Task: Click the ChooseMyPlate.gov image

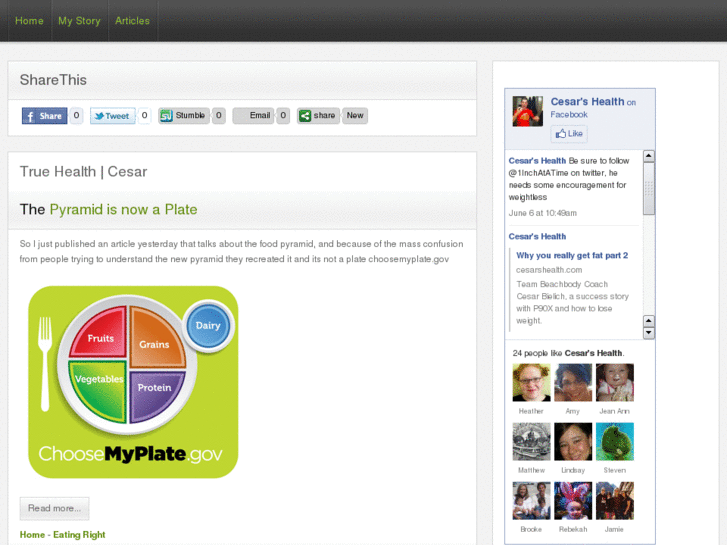Action: coord(134,382)
